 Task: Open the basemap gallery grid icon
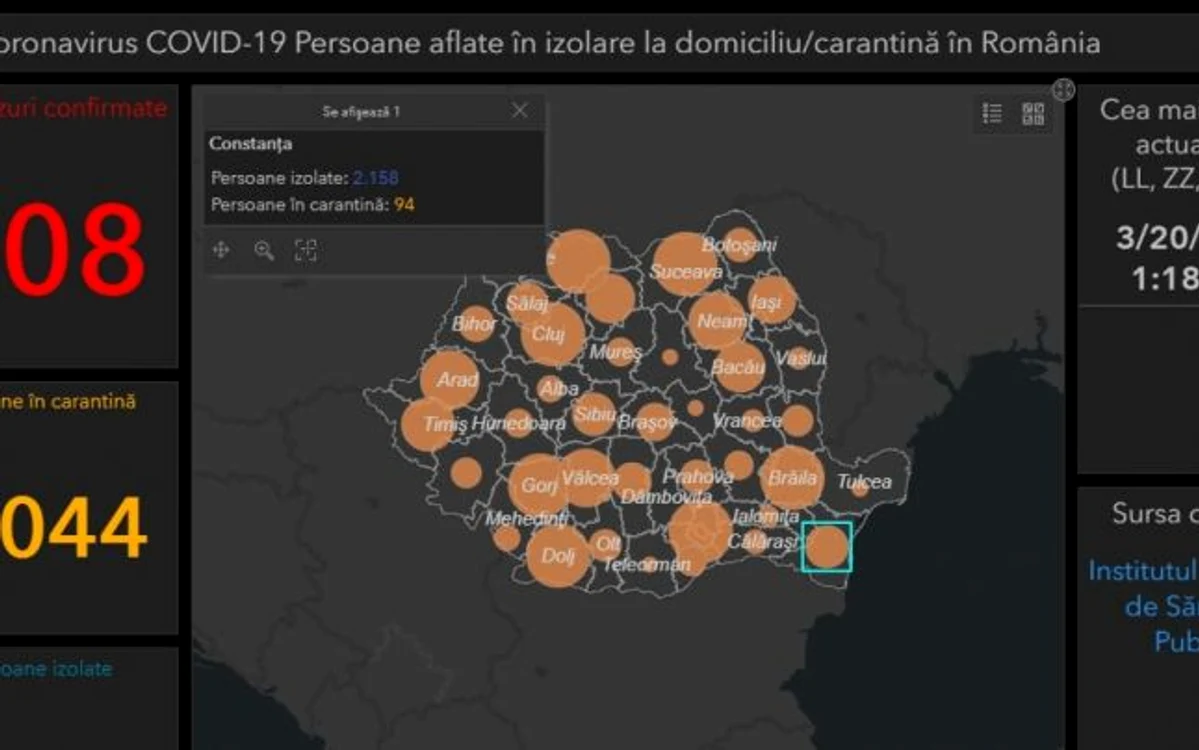coord(1033,113)
